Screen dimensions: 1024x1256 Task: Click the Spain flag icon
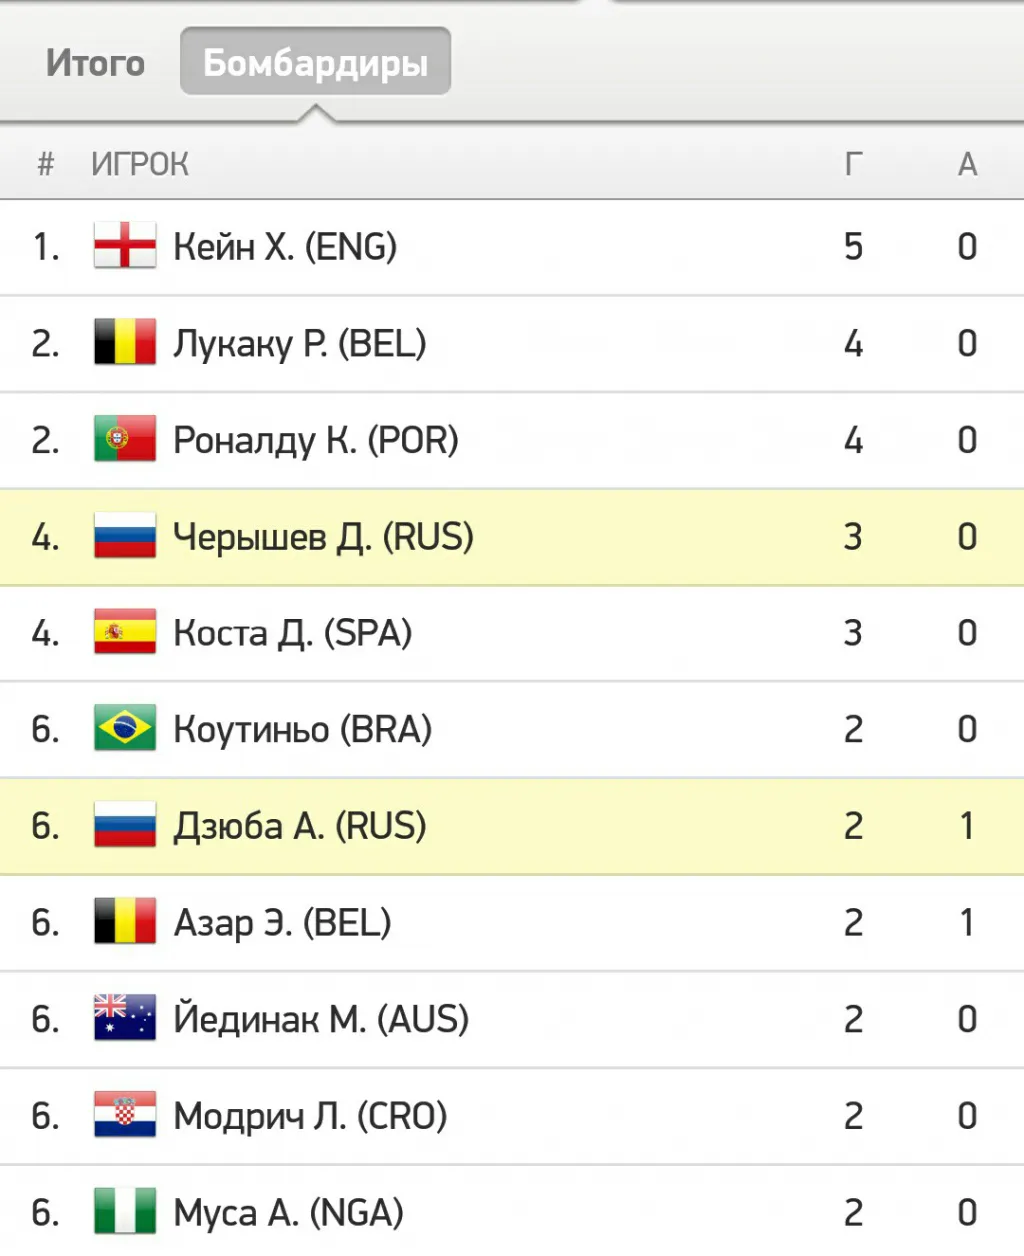click(x=125, y=633)
